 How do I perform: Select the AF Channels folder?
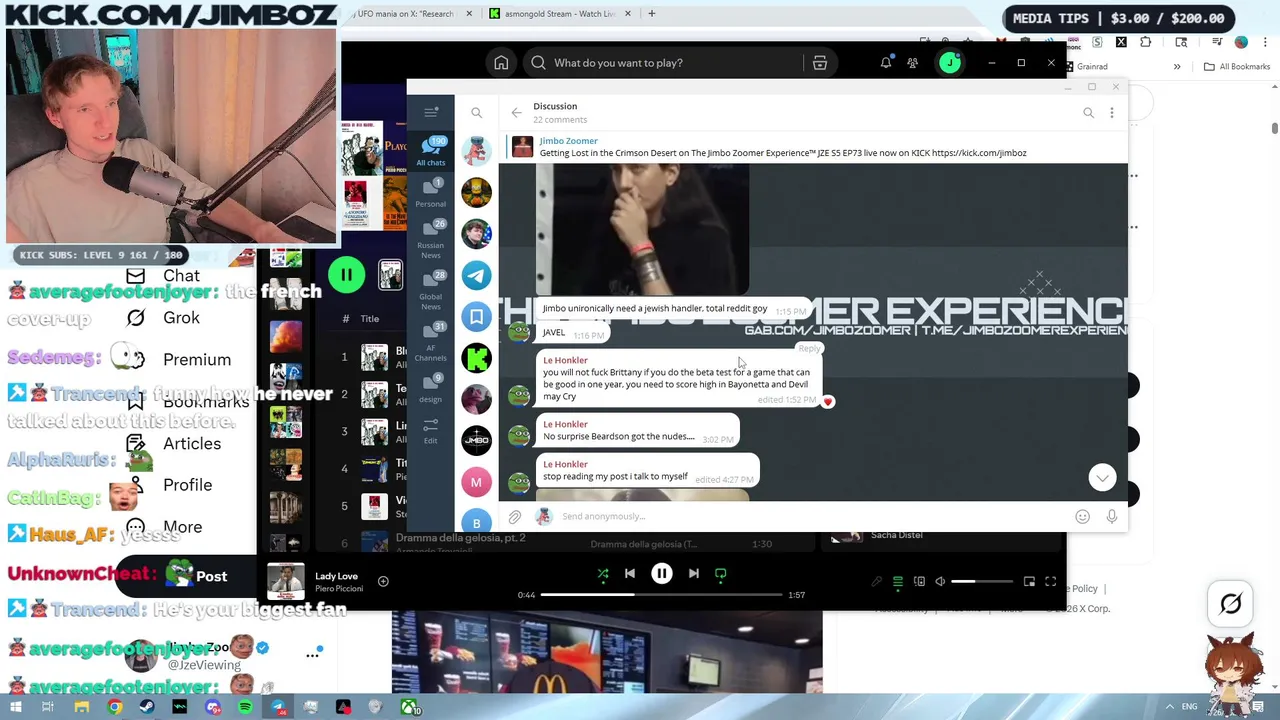[431, 343]
